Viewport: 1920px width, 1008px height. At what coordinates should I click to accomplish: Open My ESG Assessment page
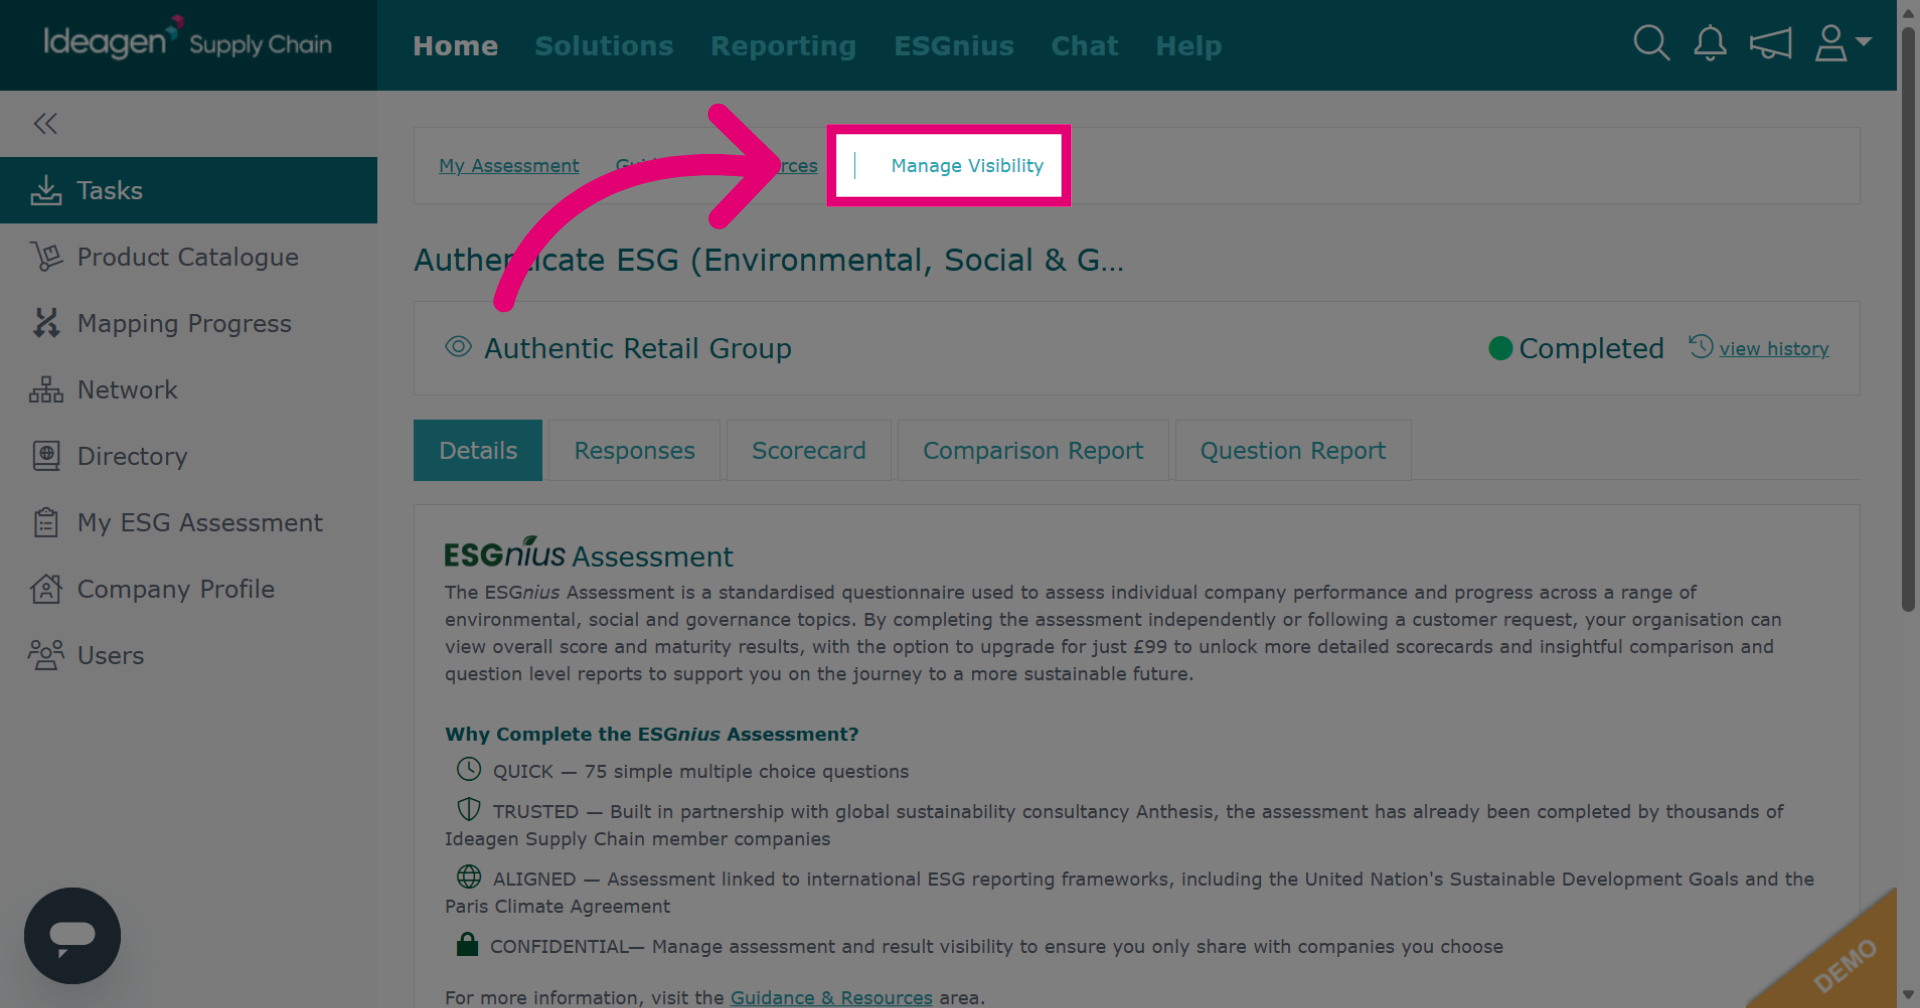click(x=188, y=522)
